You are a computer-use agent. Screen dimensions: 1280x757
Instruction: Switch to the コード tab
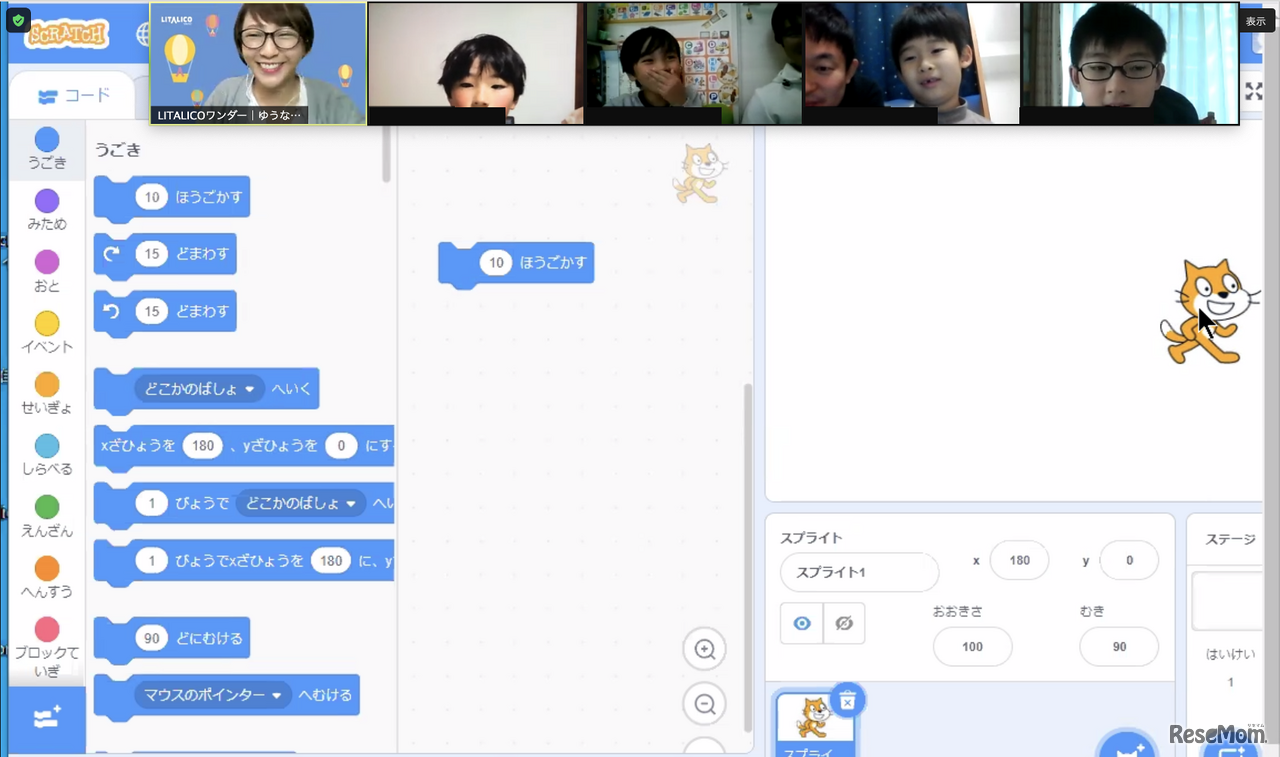[74, 97]
